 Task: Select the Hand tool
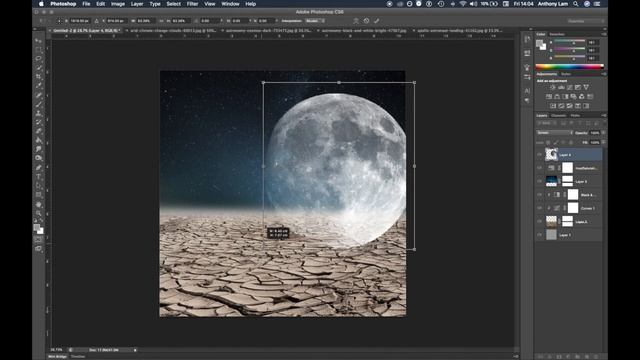(x=38, y=204)
